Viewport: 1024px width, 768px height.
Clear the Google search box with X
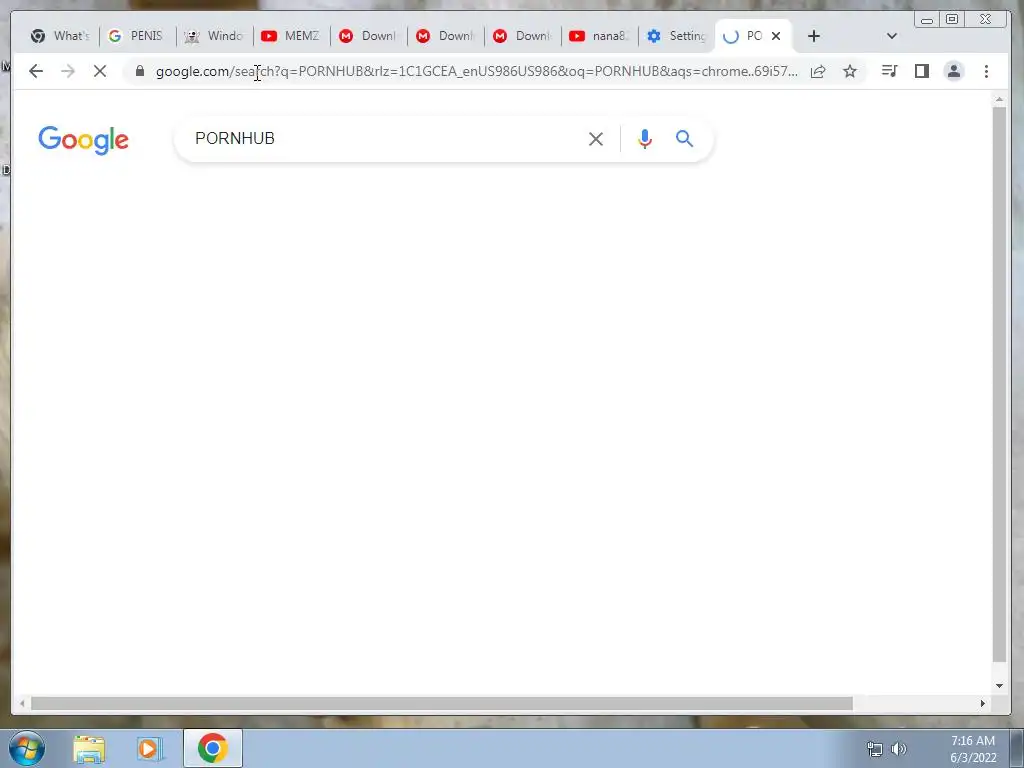[596, 139]
